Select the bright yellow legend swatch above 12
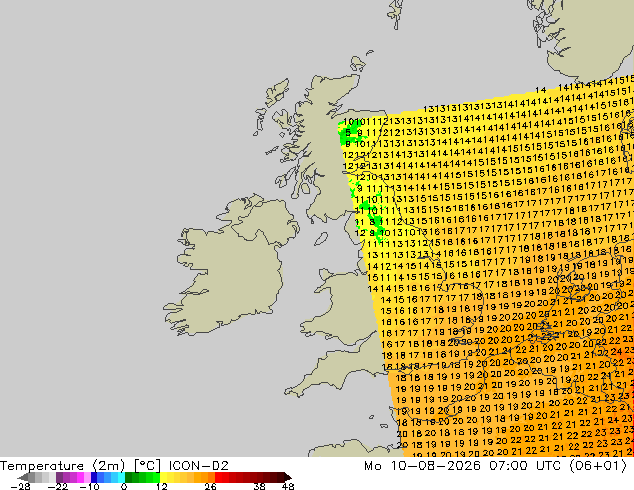Viewport: 634px width, 490px height. (163, 477)
